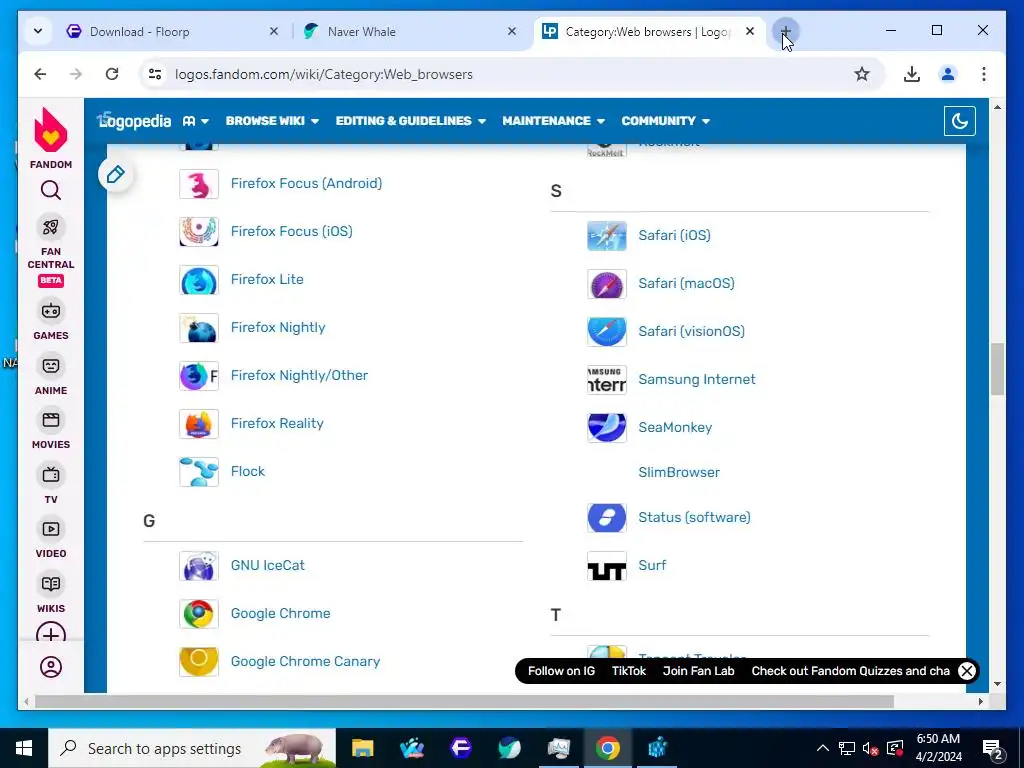Screen dimensions: 1024x768
Task: Click the Flock logo thumbnail
Action: [199, 472]
